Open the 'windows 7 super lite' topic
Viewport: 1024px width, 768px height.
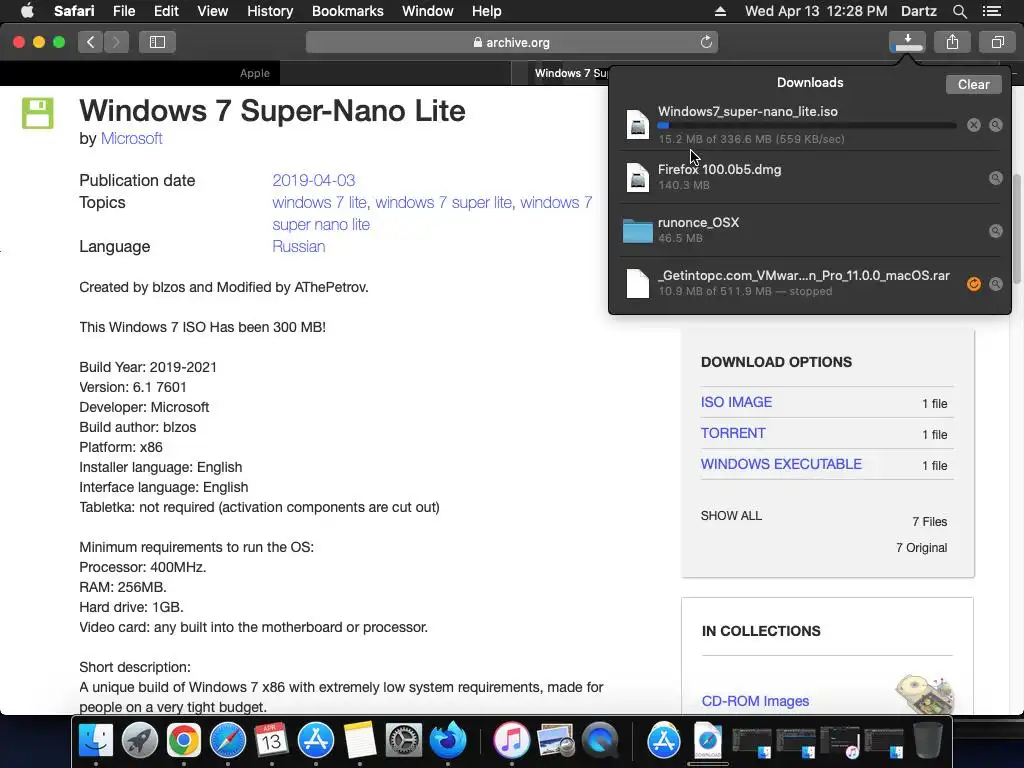(x=443, y=202)
